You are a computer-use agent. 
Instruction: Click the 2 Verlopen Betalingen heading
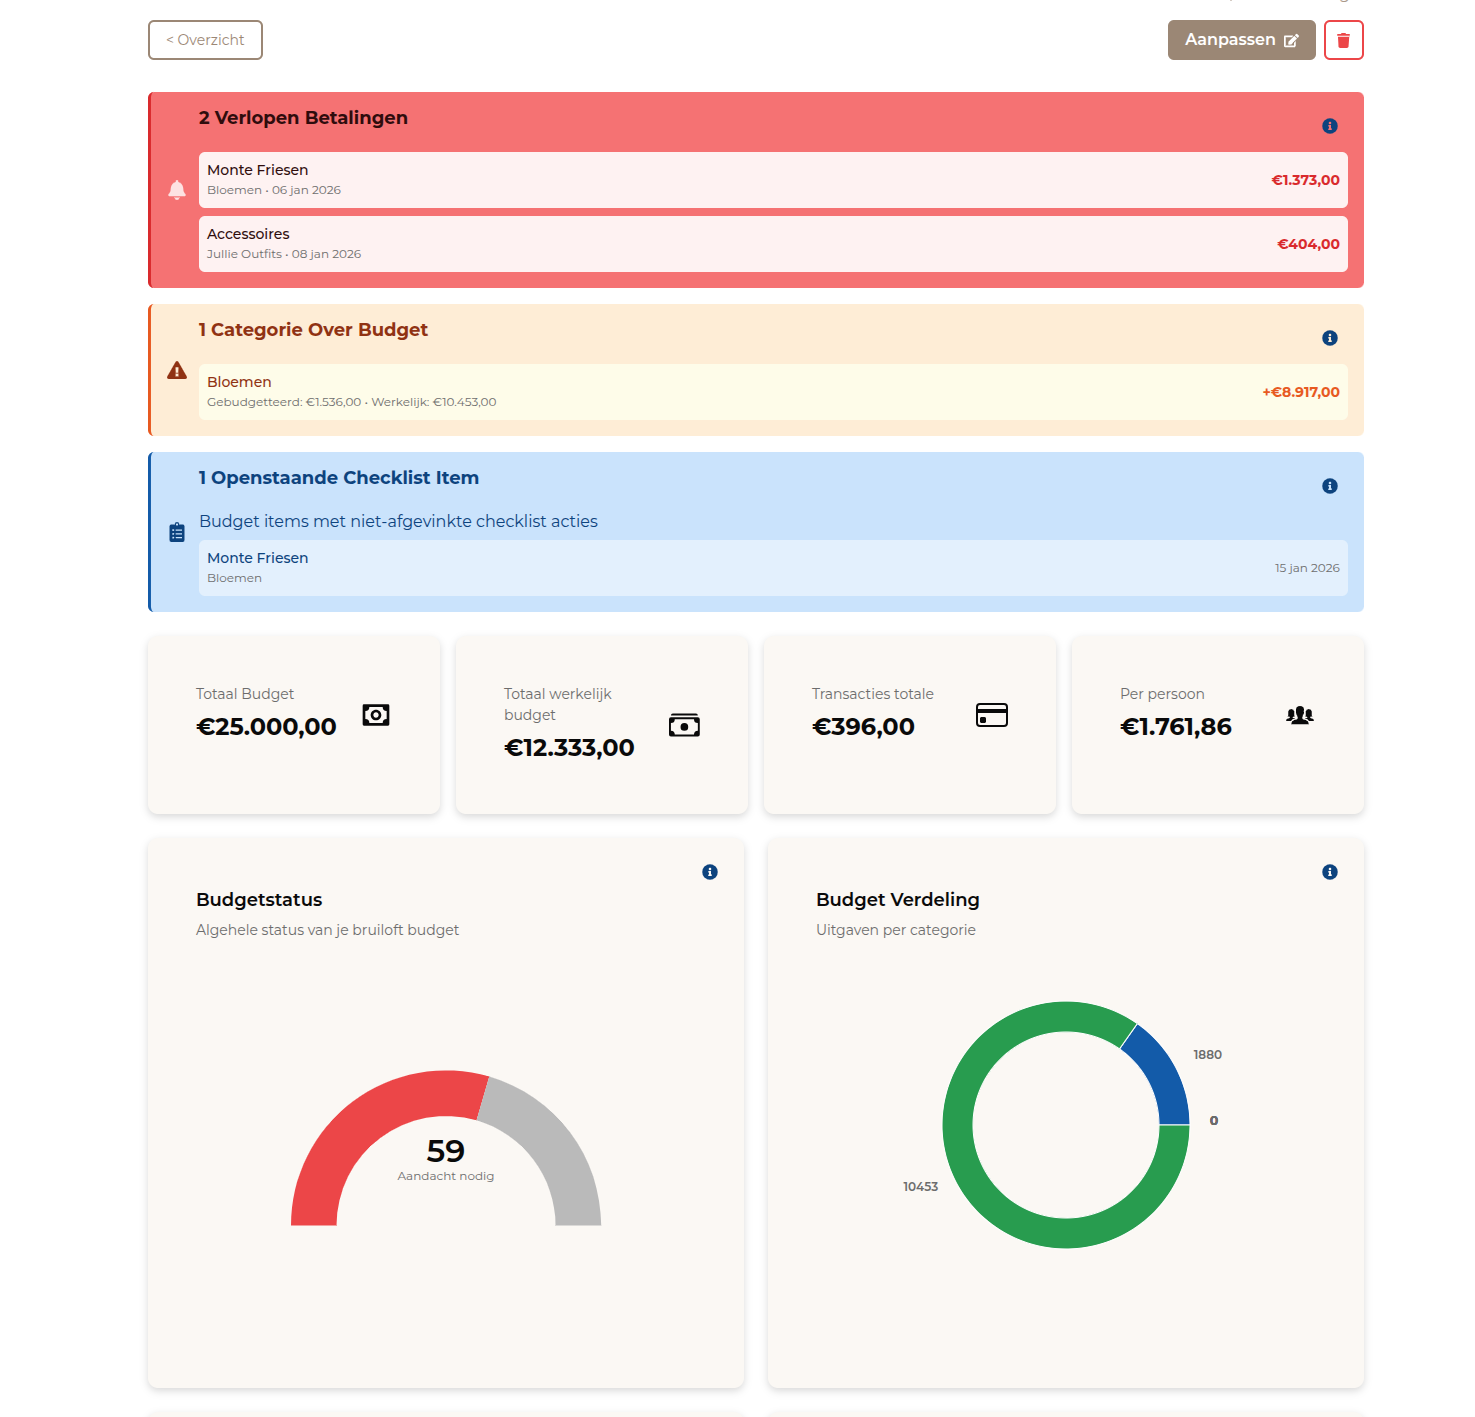pos(303,118)
